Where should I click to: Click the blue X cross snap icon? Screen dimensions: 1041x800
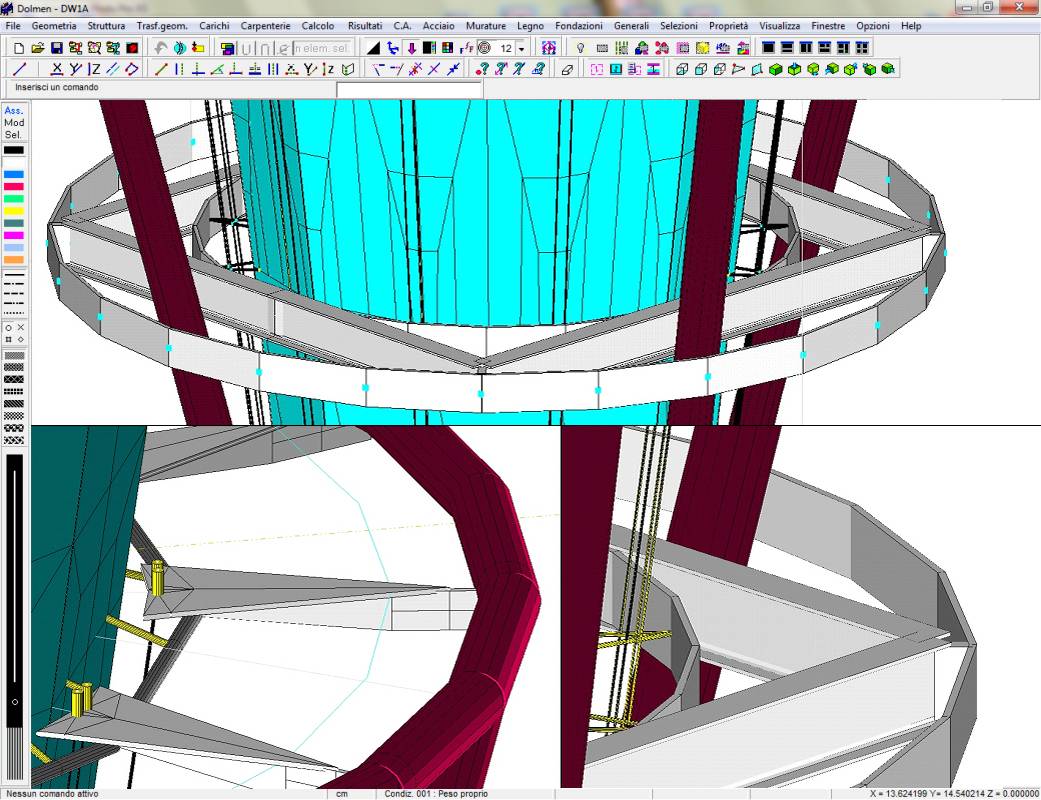click(x=434, y=69)
